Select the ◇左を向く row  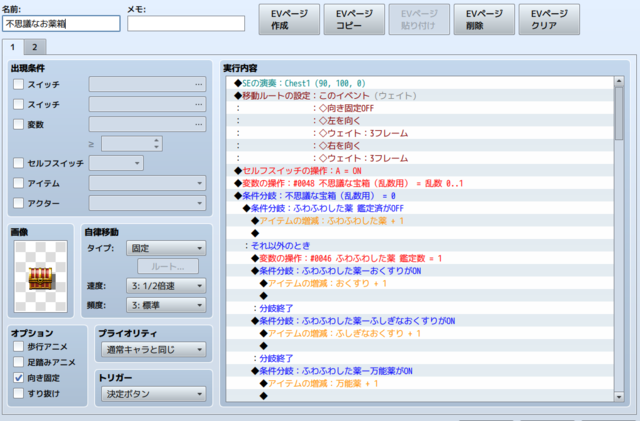point(420,120)
